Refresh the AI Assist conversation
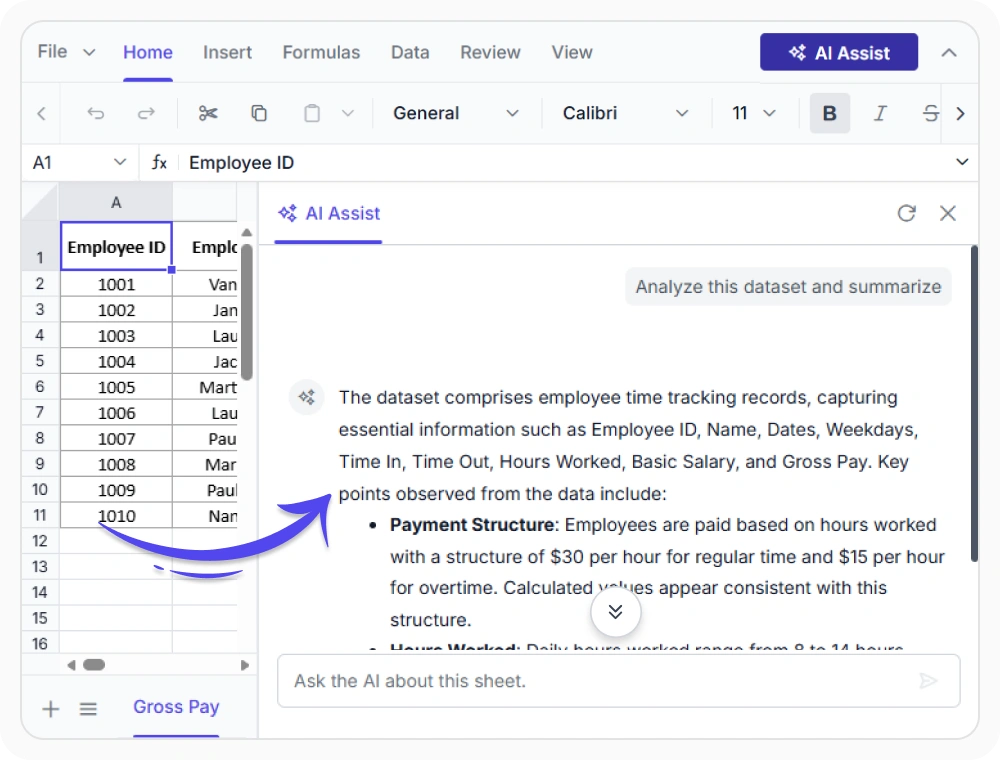1000x760 pixels. pyautogui.click(x=906, y=213)
